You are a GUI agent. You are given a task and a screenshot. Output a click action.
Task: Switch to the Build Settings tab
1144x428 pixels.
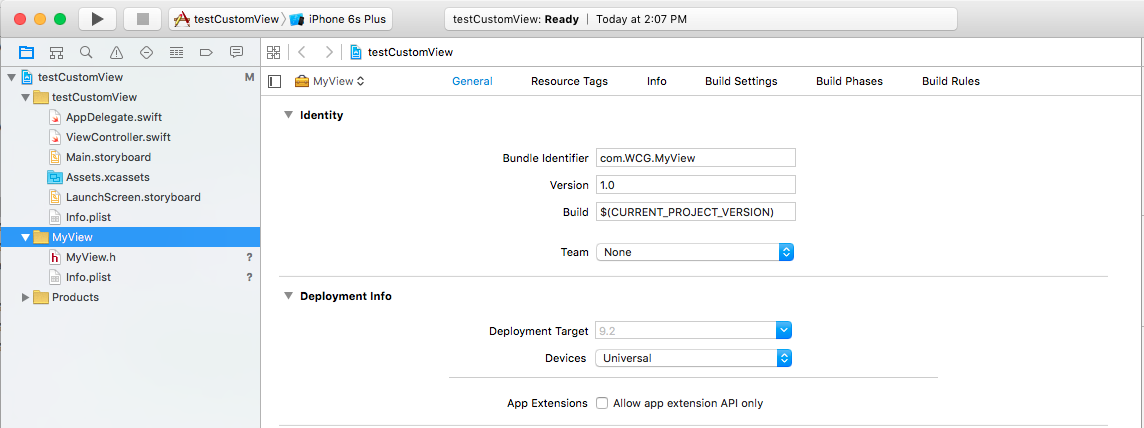[x=741, y=81]
